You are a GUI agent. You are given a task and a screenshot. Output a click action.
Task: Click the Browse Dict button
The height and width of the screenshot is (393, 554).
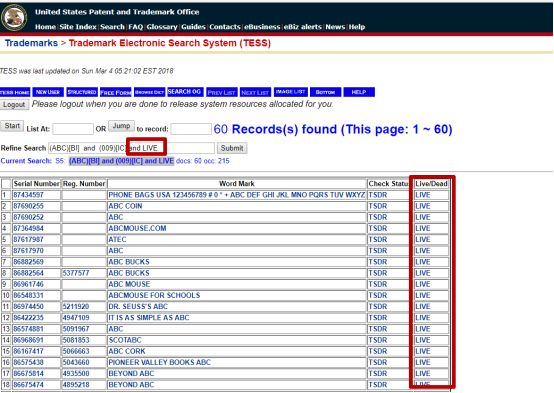tap(149, 92)
